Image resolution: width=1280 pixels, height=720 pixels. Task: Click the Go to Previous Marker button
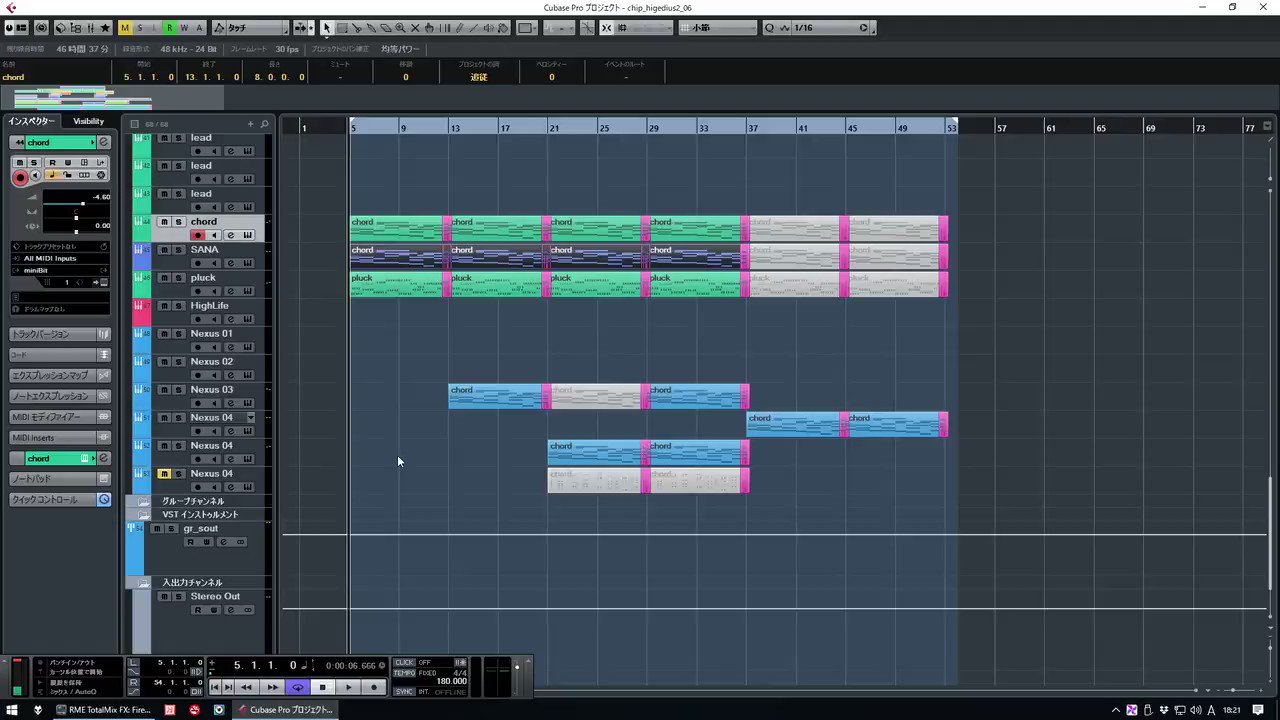[215, 687]
